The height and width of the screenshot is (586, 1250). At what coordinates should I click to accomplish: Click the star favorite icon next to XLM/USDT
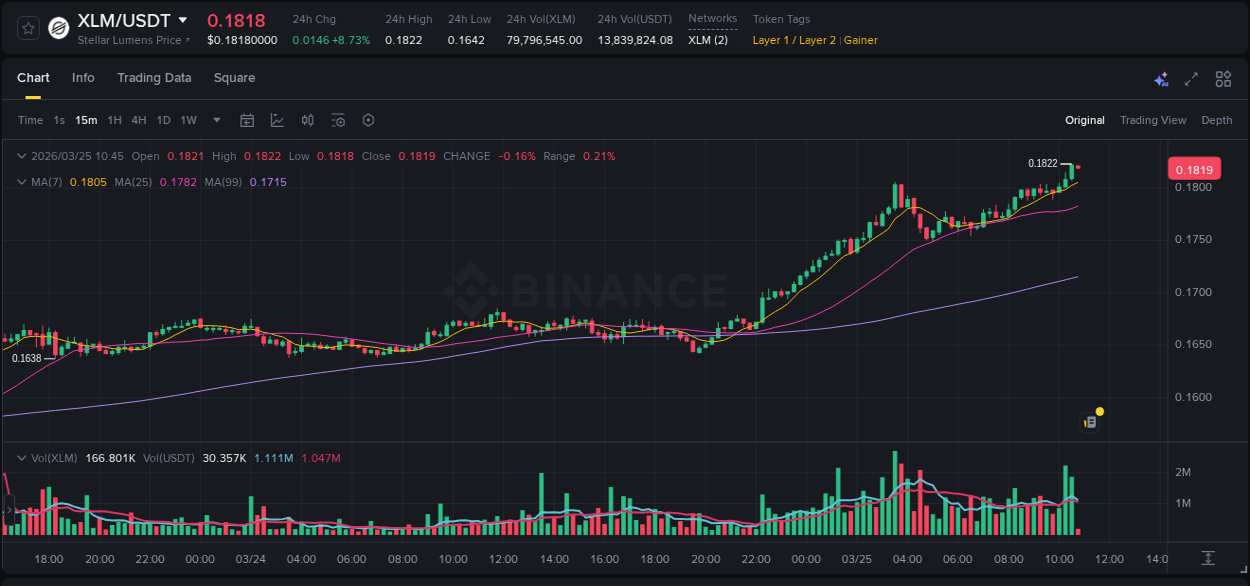coord(26,27)
